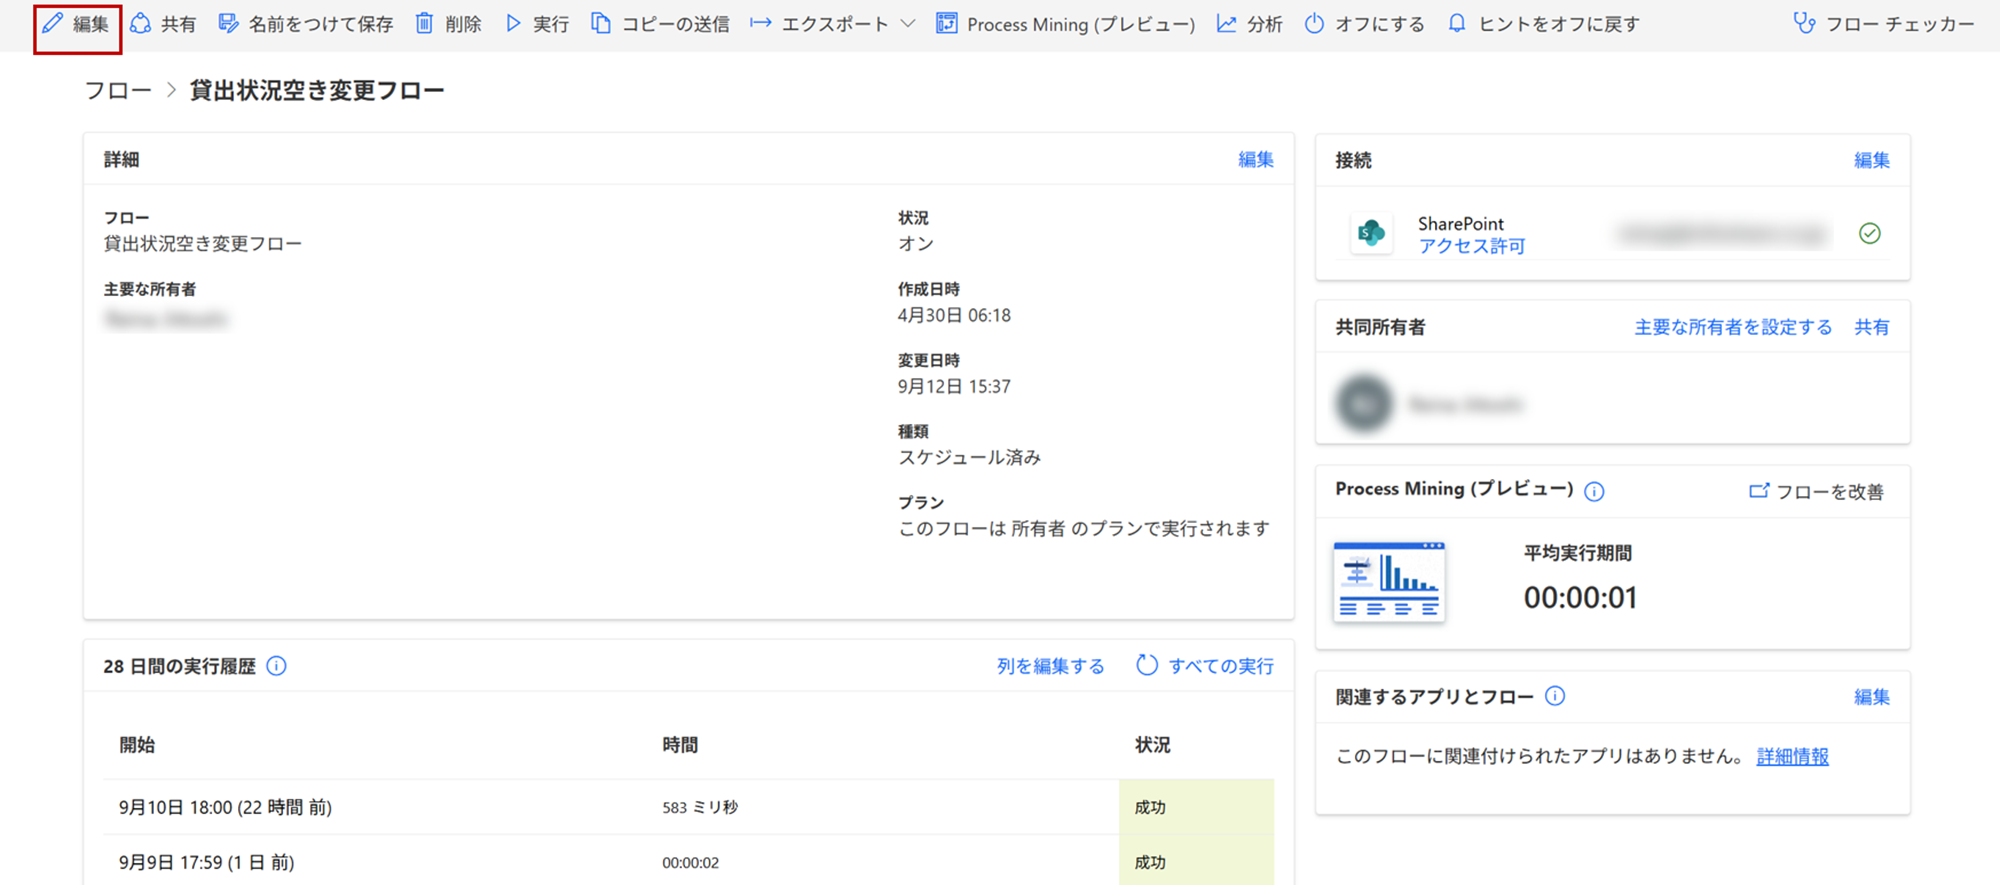Open the 共有 share option in toolbar

[x=164, y=24]
